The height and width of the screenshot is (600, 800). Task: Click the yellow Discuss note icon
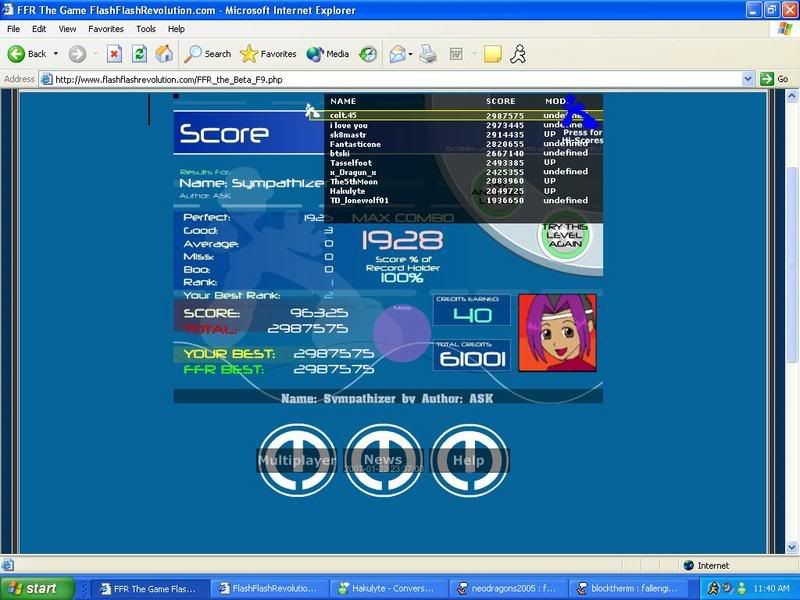click(x=492, y=54)
